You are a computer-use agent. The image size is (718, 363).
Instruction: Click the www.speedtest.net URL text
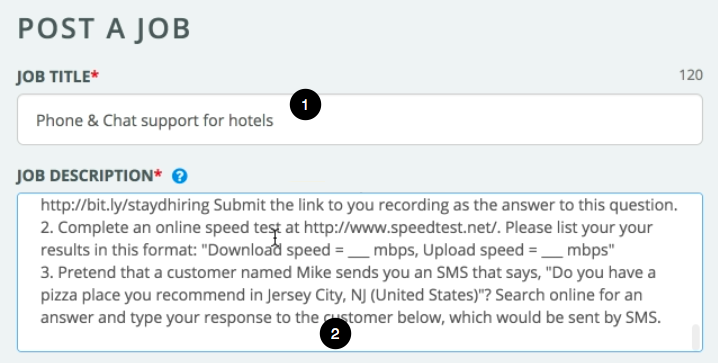[400, 228]
